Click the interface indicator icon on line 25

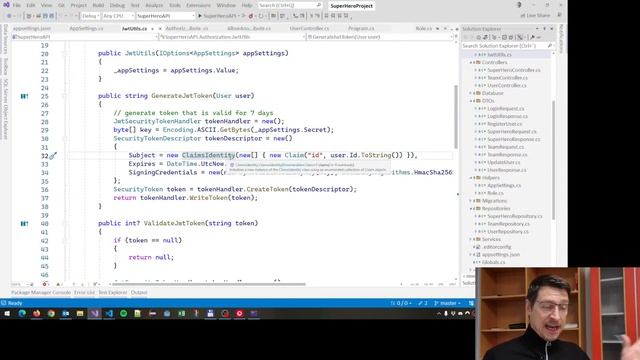click(x=24, y=96)
